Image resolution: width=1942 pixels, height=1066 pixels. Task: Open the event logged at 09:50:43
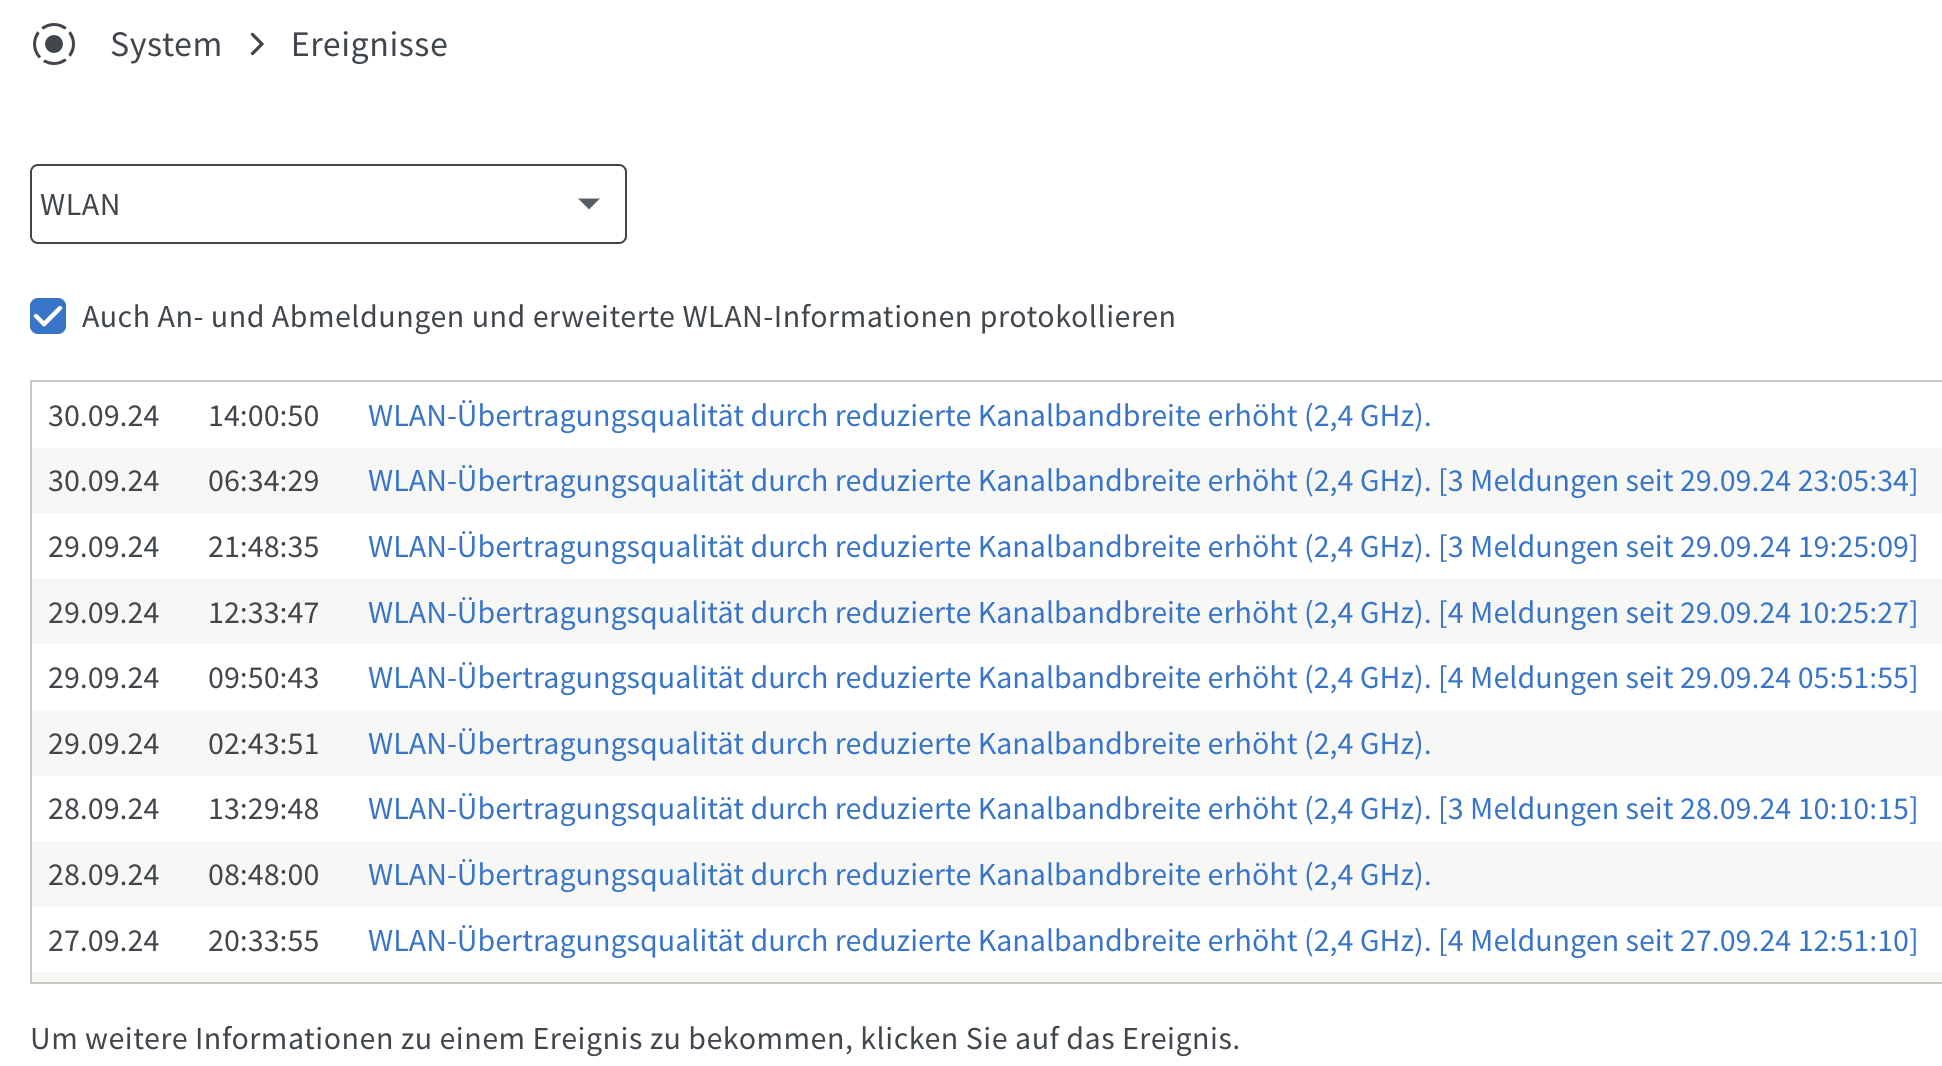click(x=1143, y=678)
